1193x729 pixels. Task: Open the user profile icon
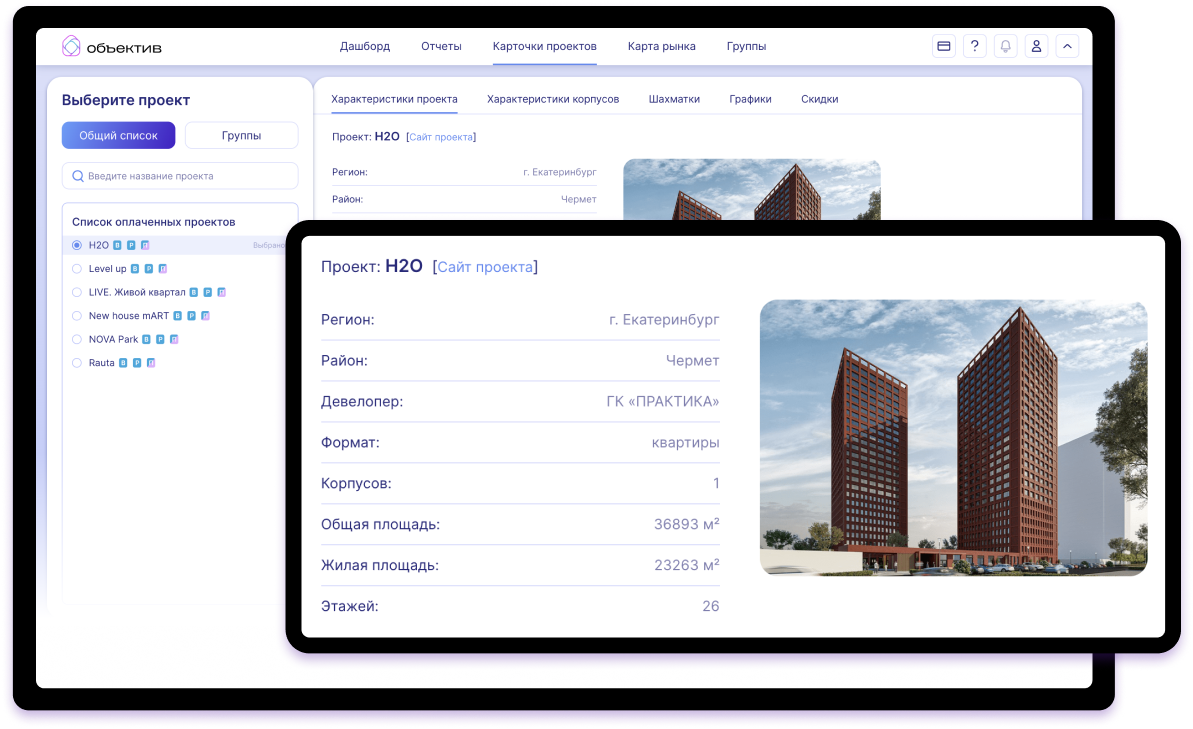(1036, 46)
